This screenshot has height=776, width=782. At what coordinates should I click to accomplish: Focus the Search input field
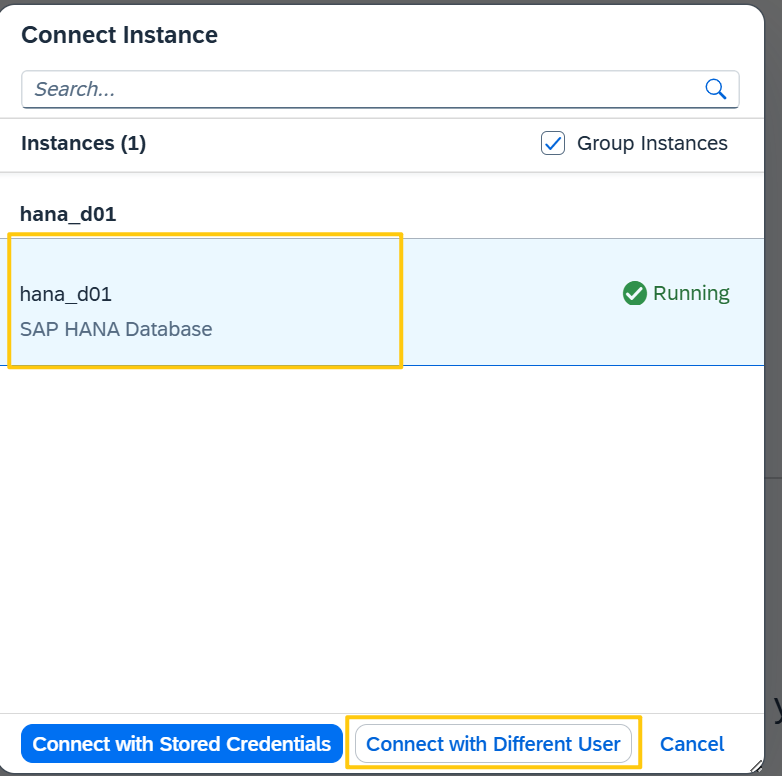coord(380,89)
